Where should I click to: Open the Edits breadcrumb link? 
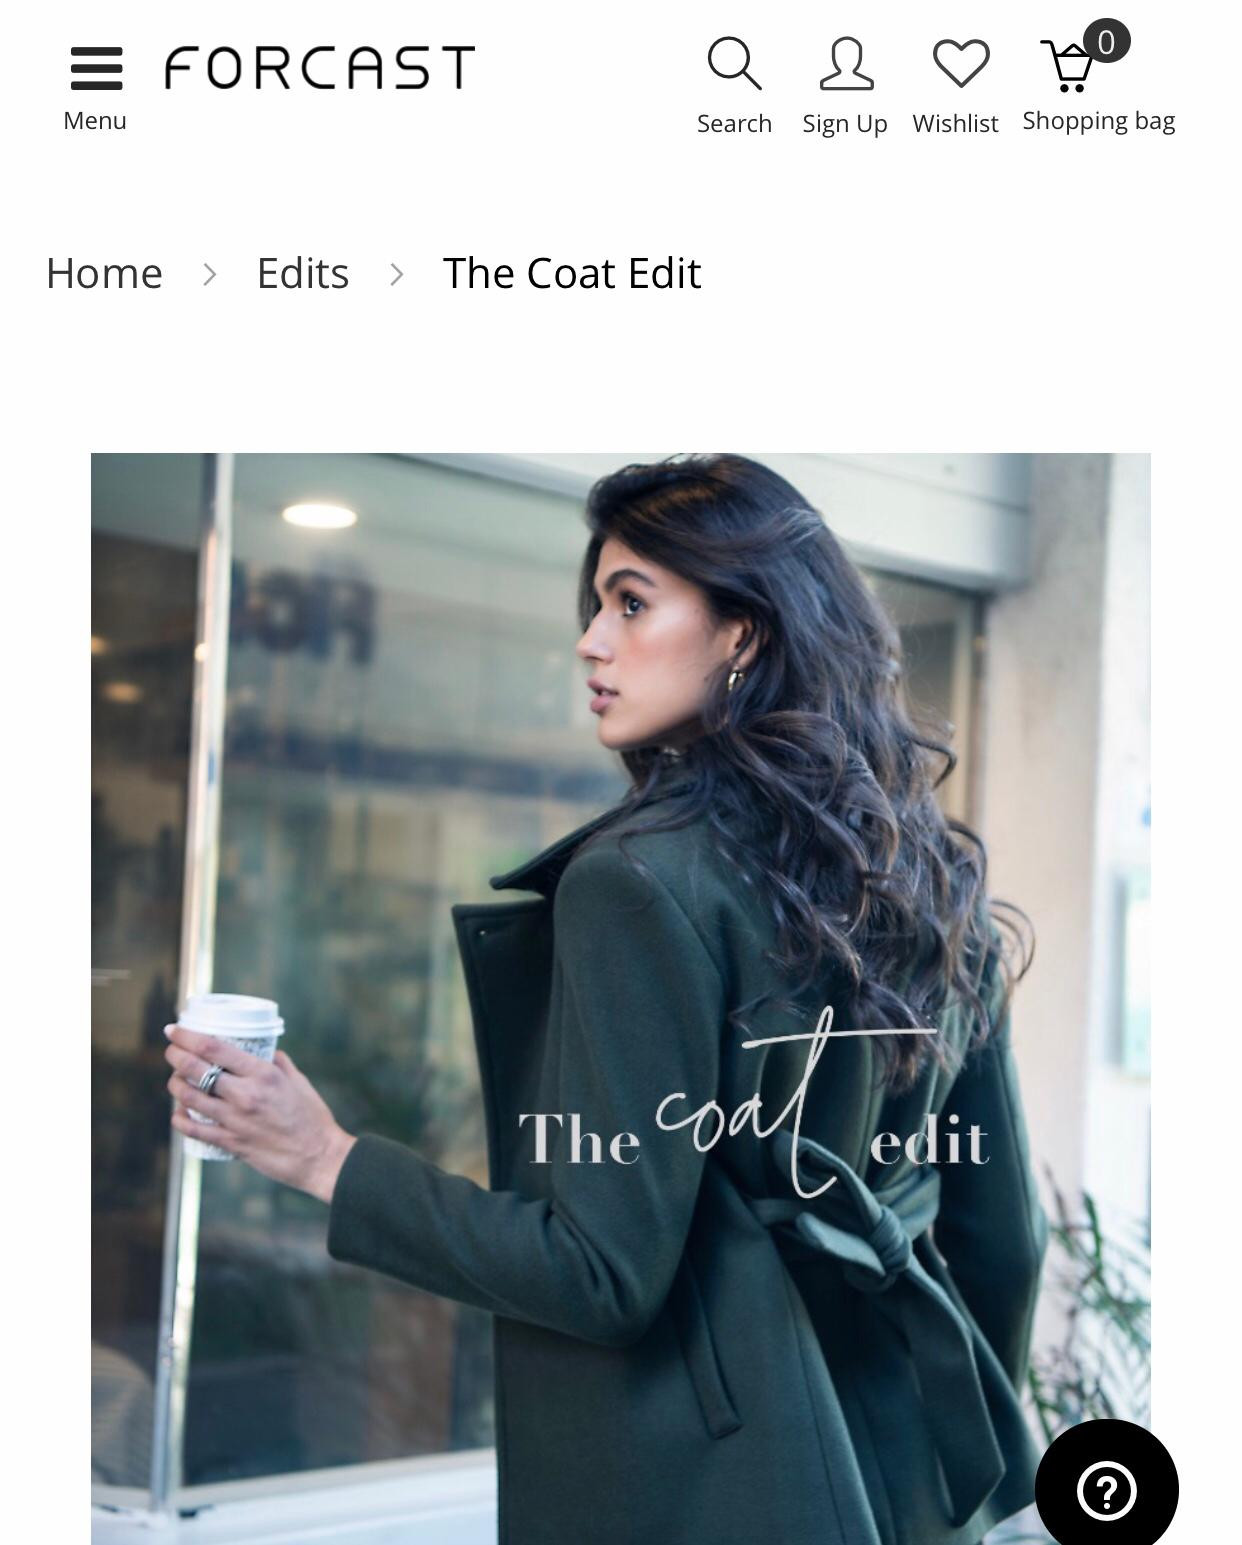click(x=303, y=273)
